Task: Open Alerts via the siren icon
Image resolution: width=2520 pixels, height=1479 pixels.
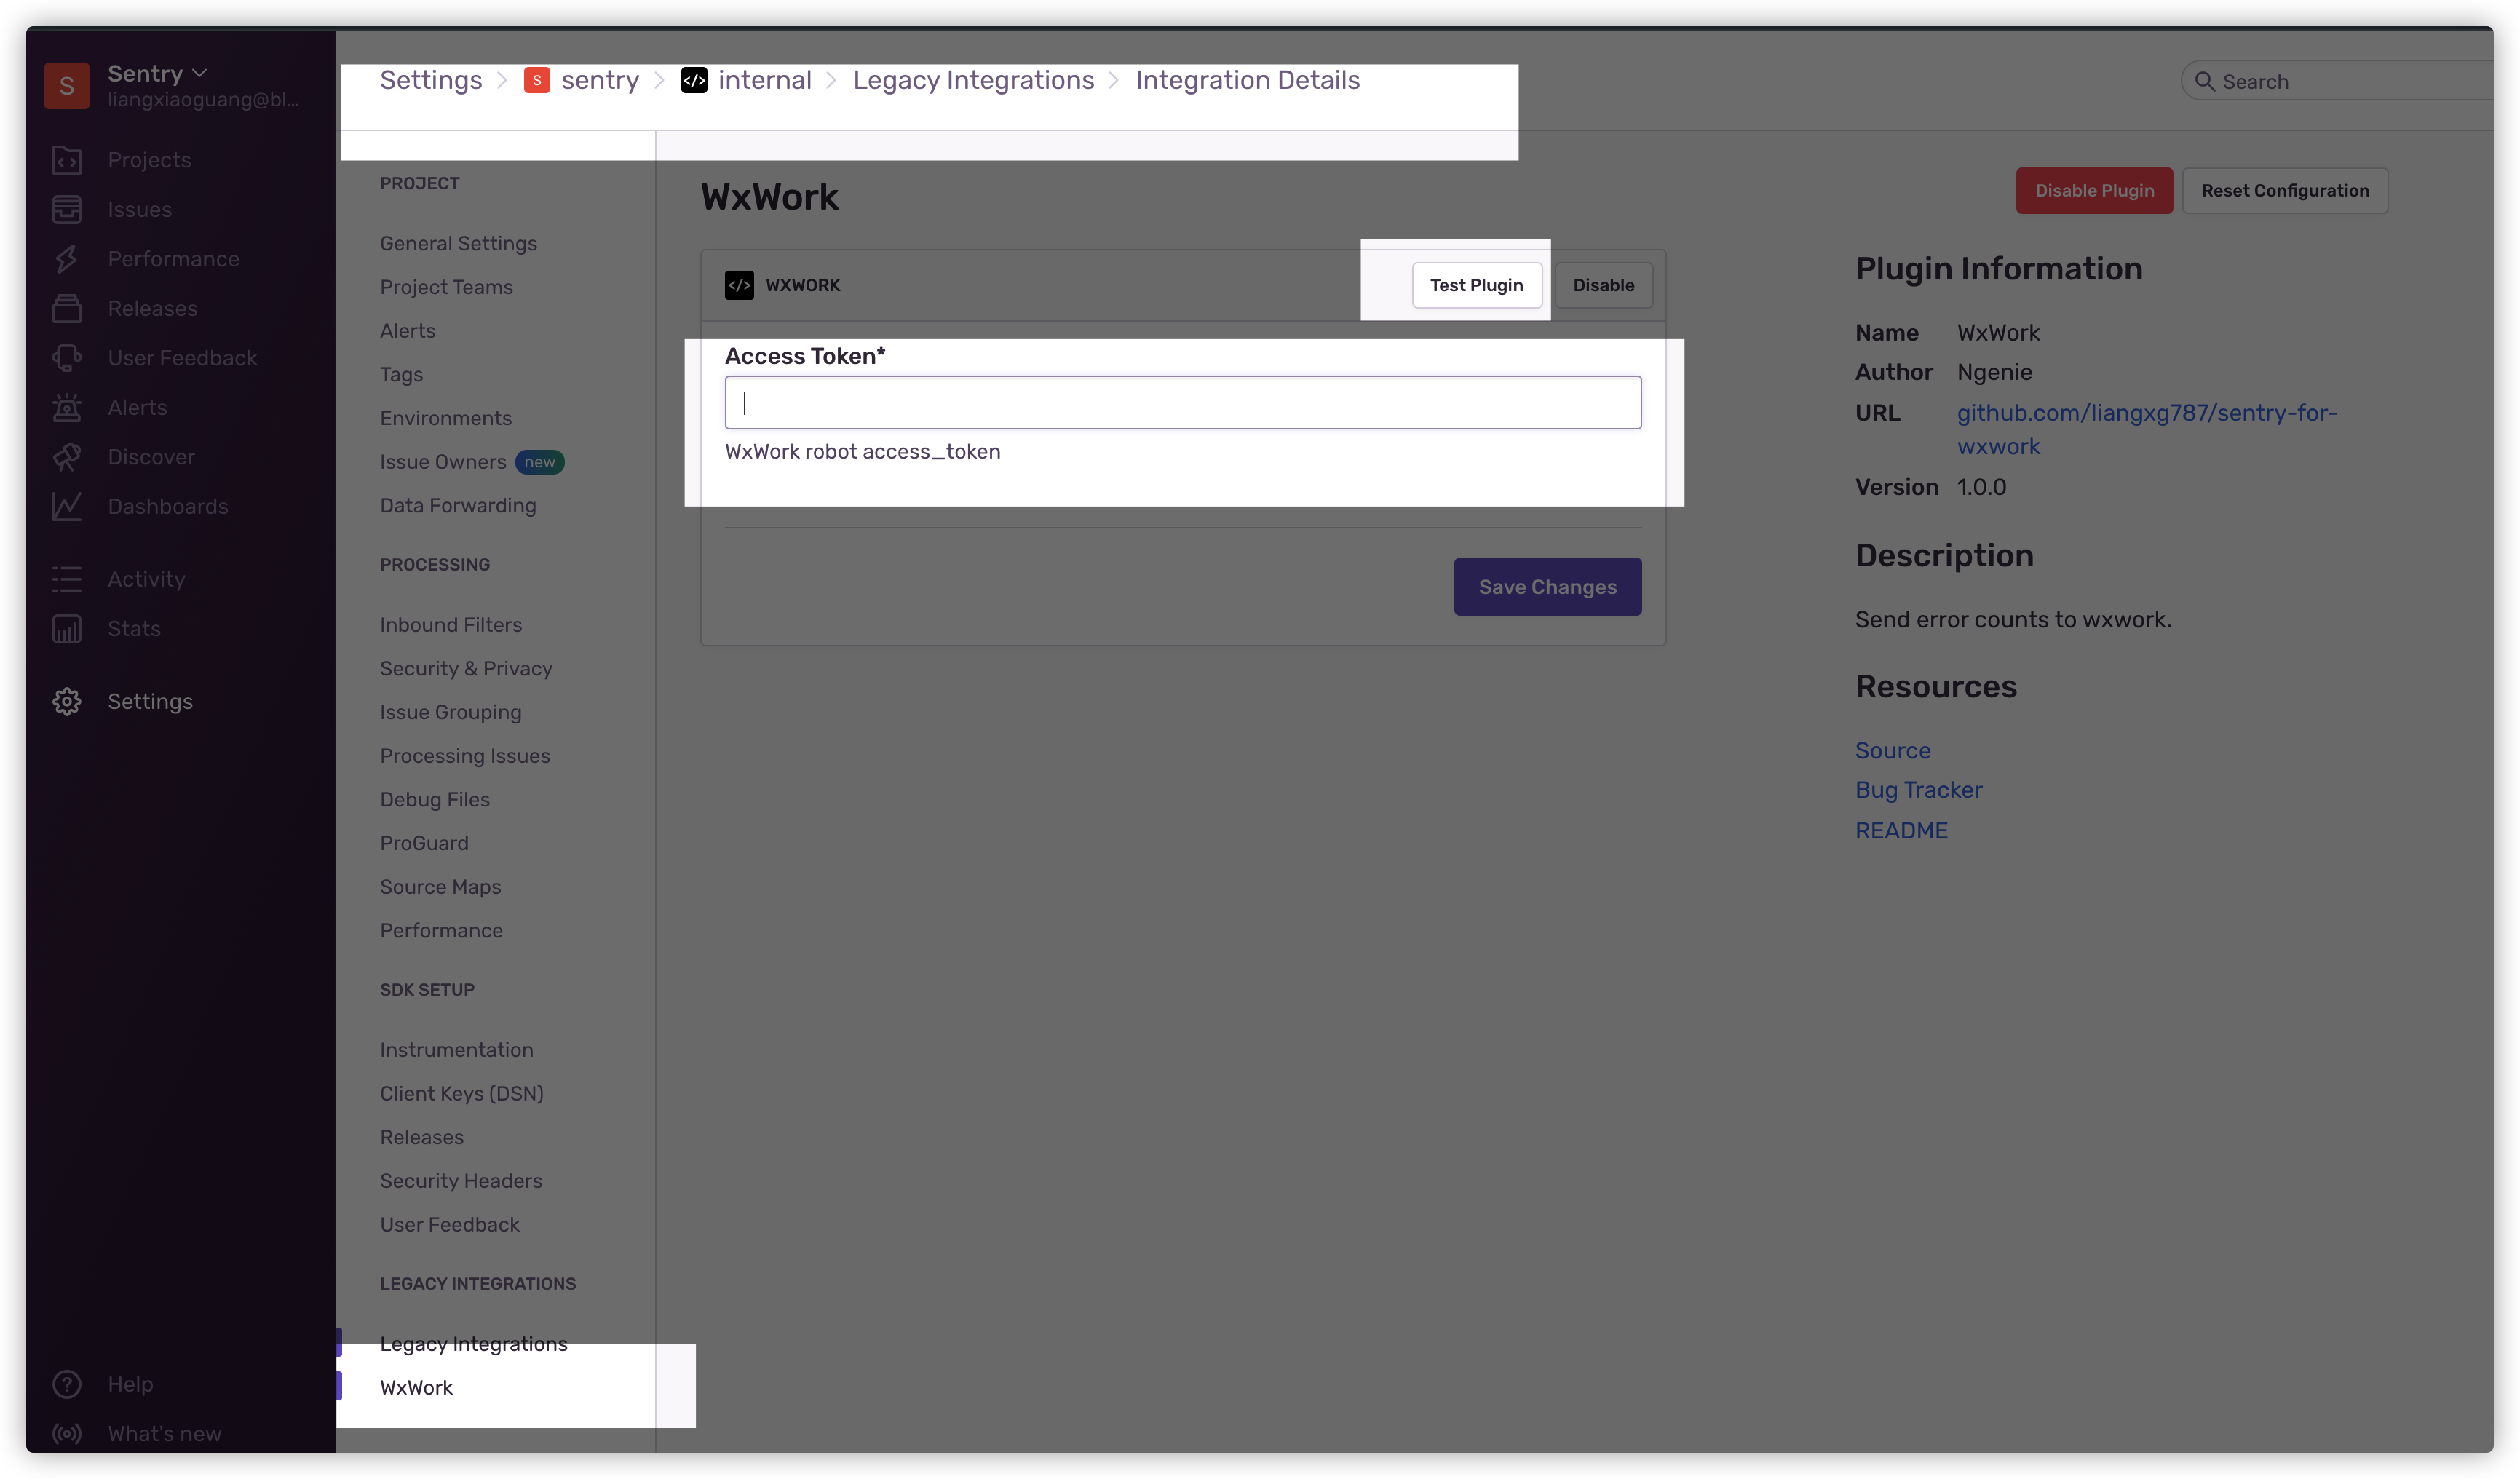Action: click(x=67, y=407)
